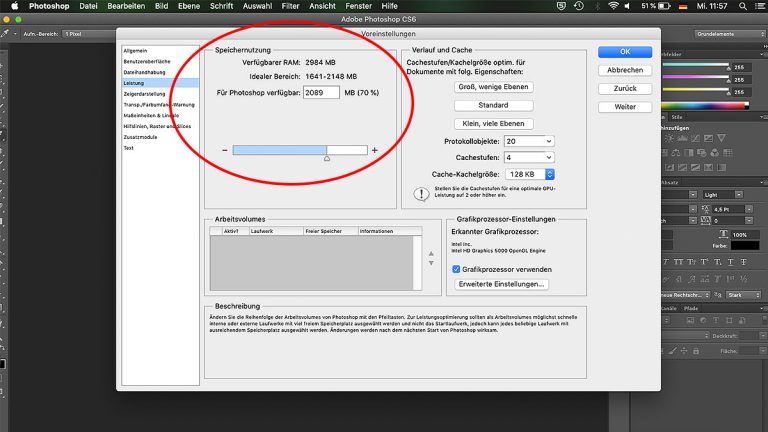Click the Abbrechen button
The width and height of the screenshot is (768, 432).
(x=624, y=70)
